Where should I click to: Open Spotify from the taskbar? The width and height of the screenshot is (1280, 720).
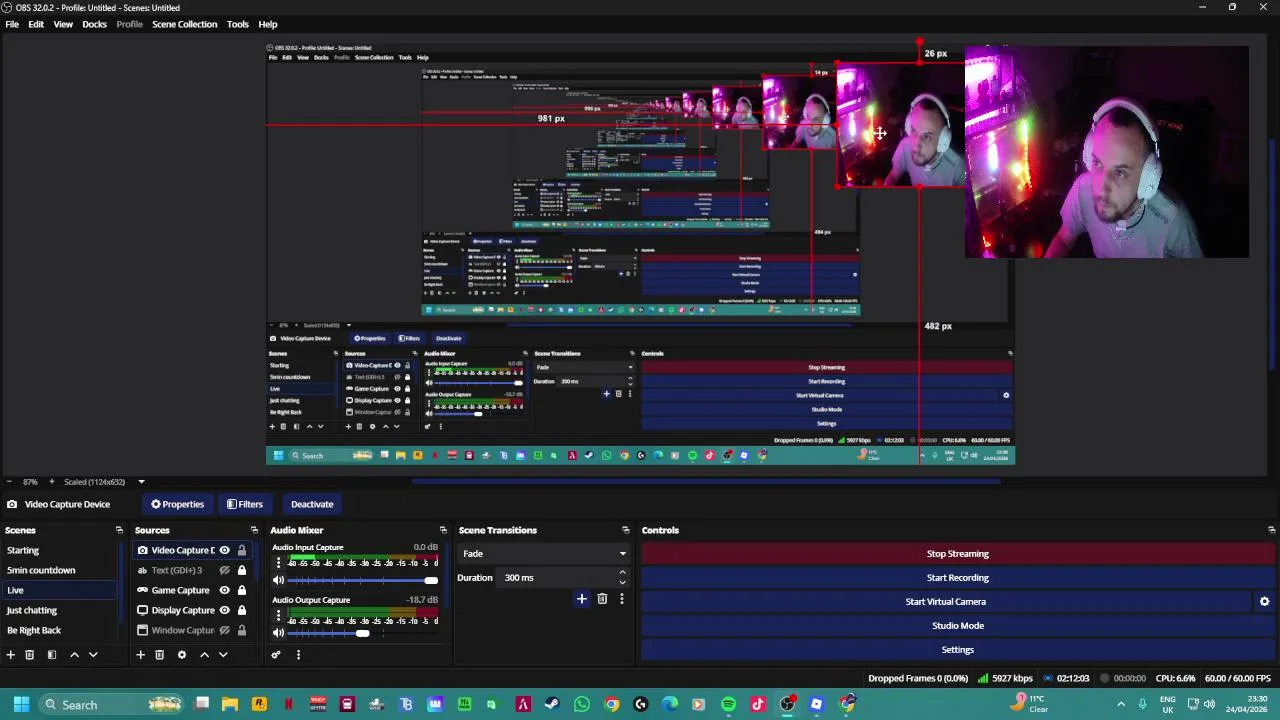728,704
